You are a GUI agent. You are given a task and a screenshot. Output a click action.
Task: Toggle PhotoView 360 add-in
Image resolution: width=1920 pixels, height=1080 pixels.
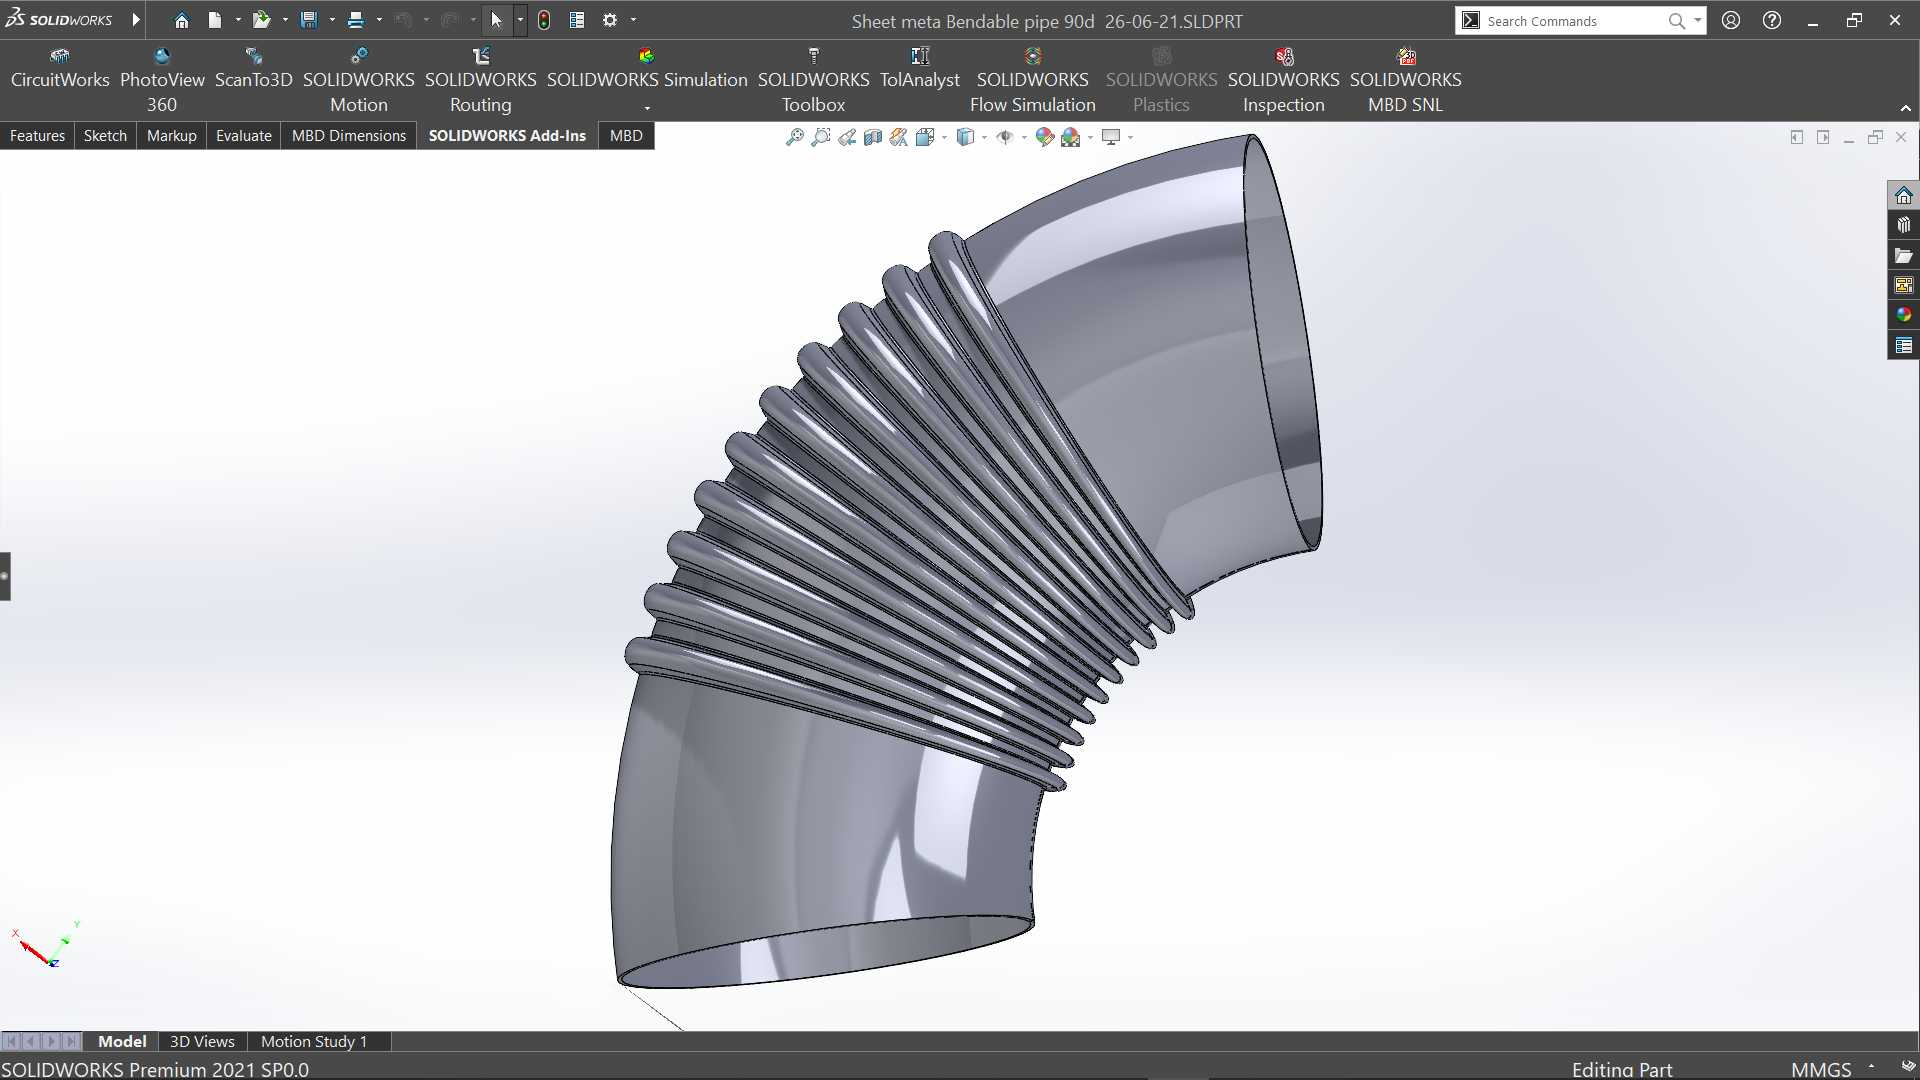(162, 80)
